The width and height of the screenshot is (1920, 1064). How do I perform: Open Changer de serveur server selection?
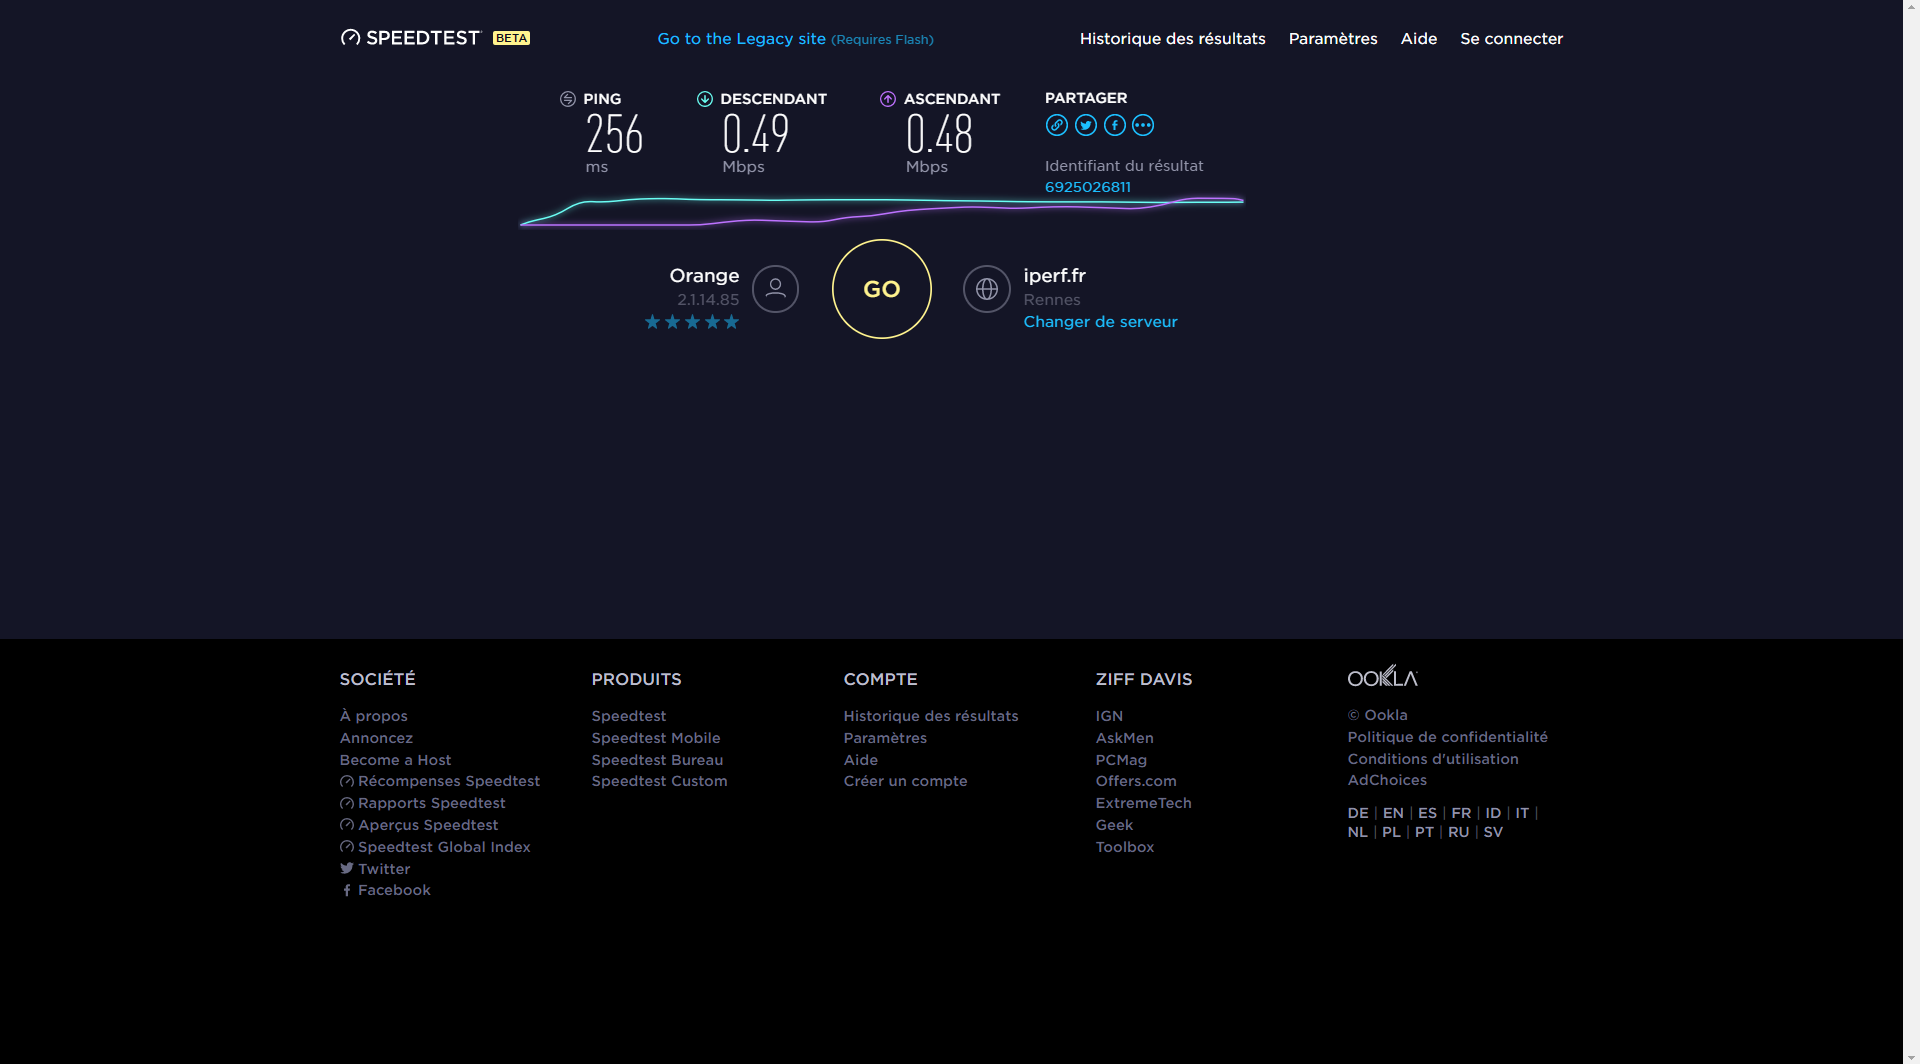pyautogui.click(x=1100, y=322)
